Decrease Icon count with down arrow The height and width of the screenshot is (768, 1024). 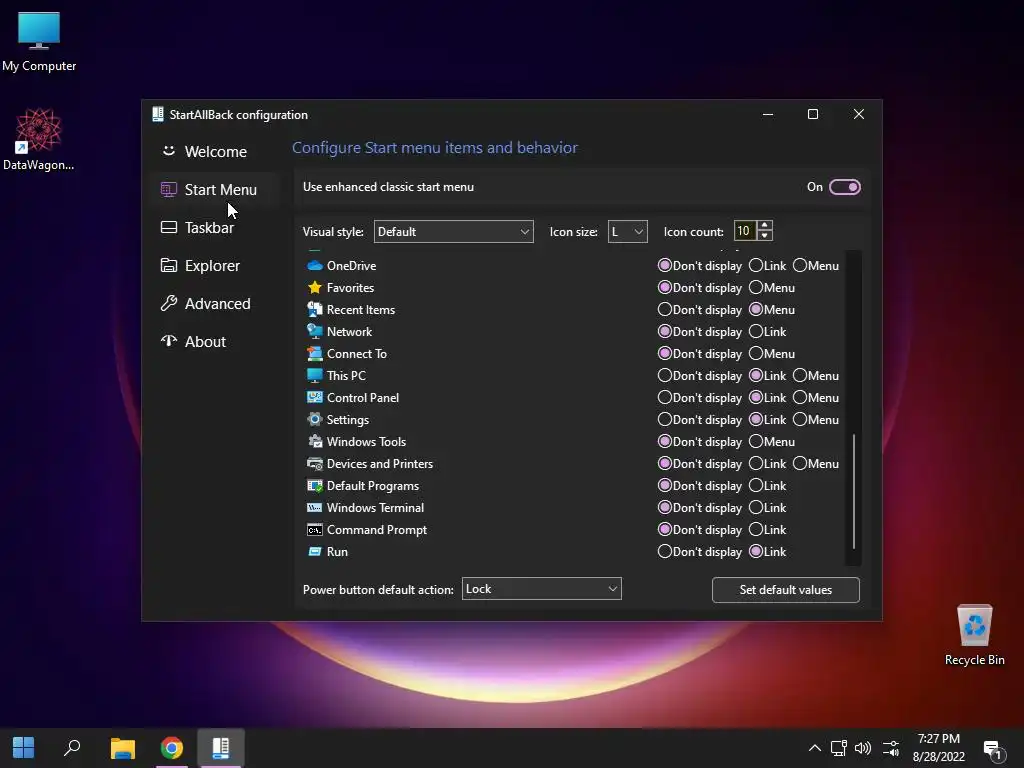(764, 236)
